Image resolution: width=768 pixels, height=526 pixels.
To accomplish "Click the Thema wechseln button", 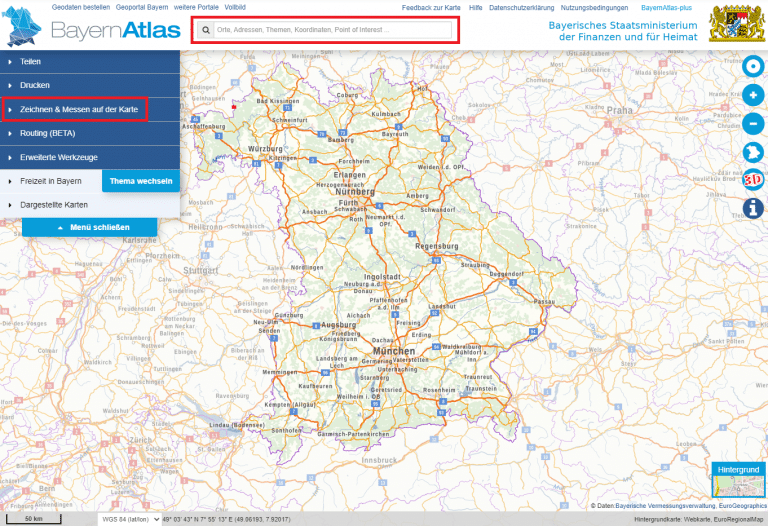I will coord(141,181).
